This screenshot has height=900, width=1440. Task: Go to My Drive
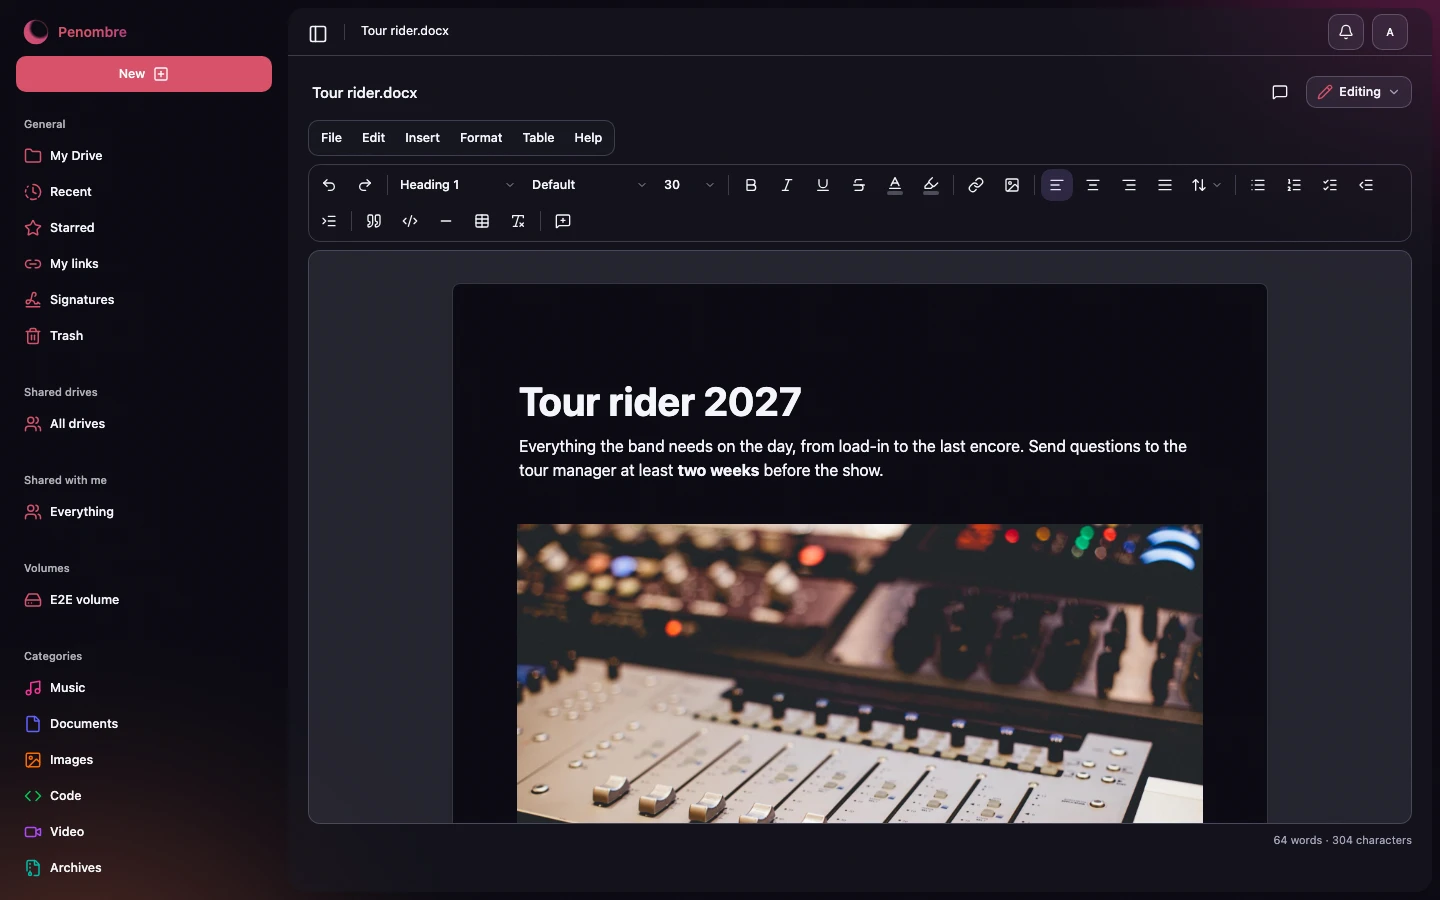[x=144, y=156]
